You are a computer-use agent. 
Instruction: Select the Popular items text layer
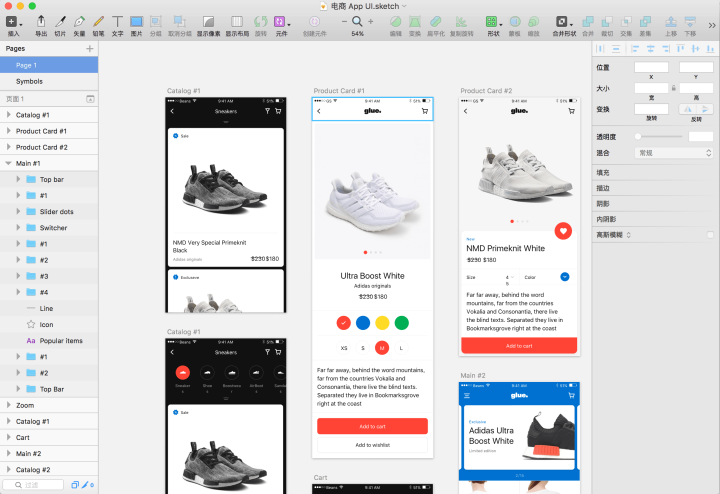49,341
